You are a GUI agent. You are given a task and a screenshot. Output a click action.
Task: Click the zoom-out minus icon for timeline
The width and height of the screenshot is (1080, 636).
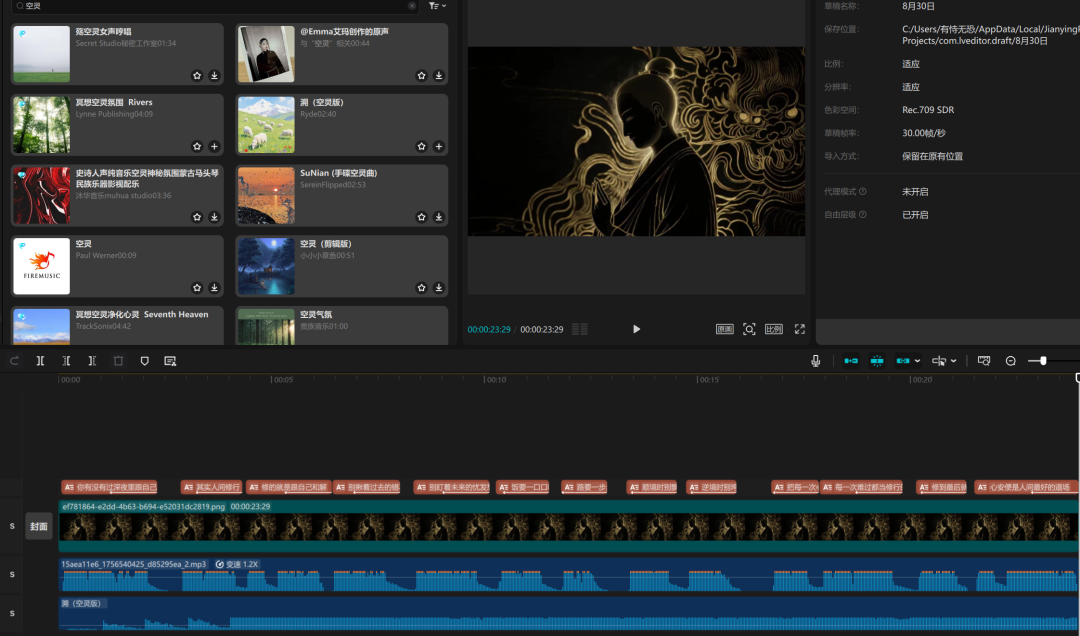click(1011, 361)
